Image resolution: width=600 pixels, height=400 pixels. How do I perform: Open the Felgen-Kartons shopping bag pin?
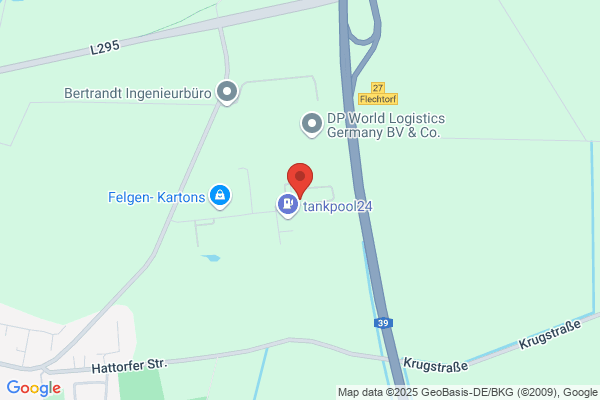[220, 196]
